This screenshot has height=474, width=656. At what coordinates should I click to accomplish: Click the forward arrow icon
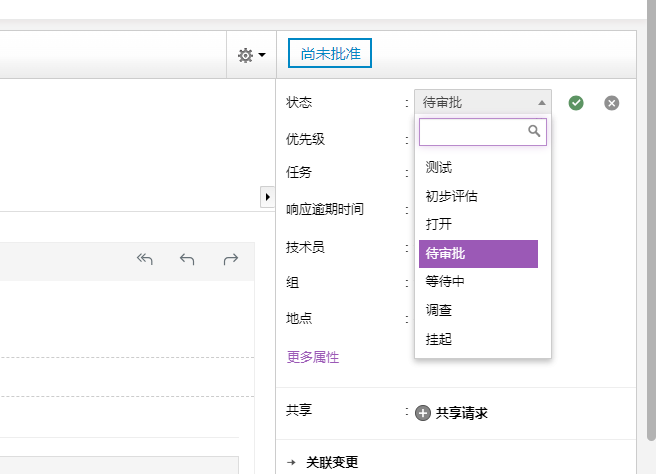click(x=231, y=260)
